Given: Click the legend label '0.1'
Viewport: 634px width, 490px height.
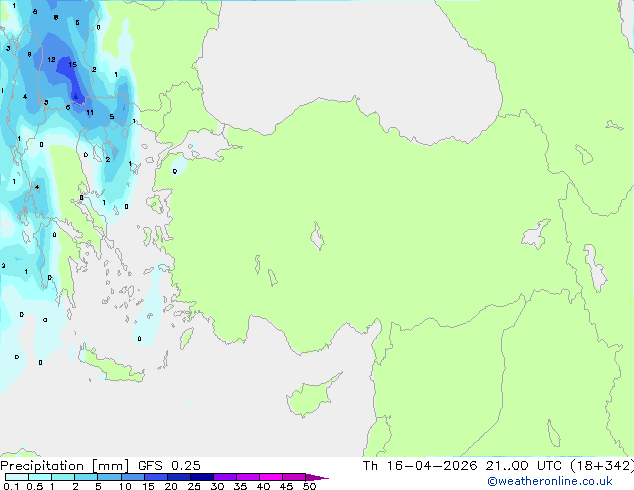Looking at the screenshot, I should point(11,486).
